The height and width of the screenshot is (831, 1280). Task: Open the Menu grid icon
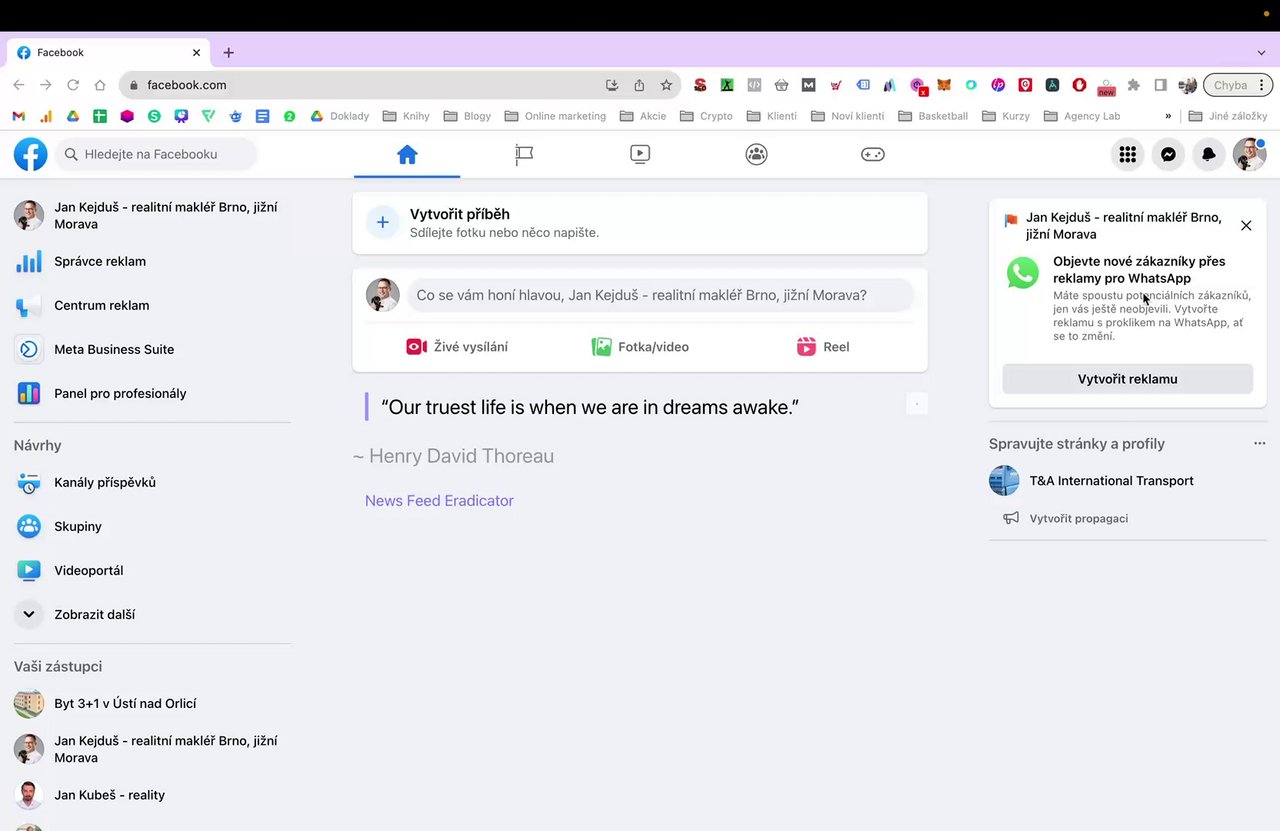coord(1128,154)
